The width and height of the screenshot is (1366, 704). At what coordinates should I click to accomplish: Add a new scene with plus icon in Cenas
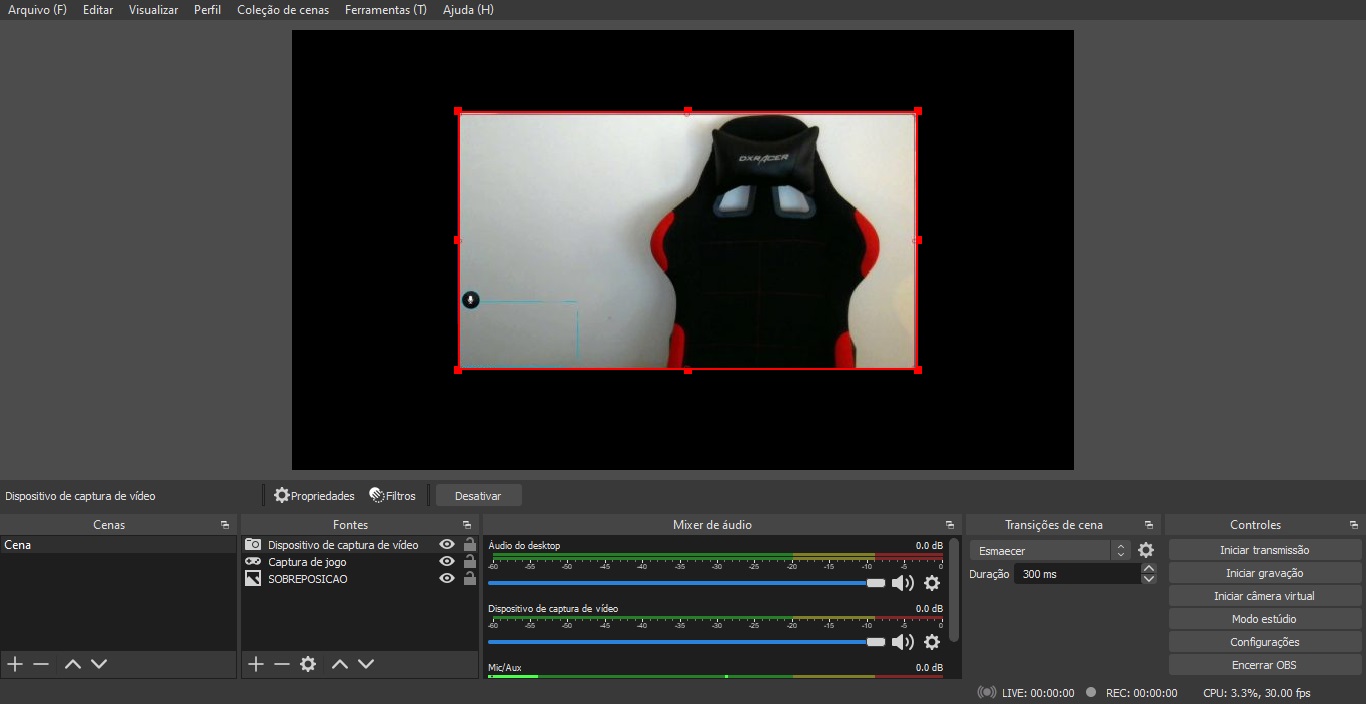coord(15,664)
